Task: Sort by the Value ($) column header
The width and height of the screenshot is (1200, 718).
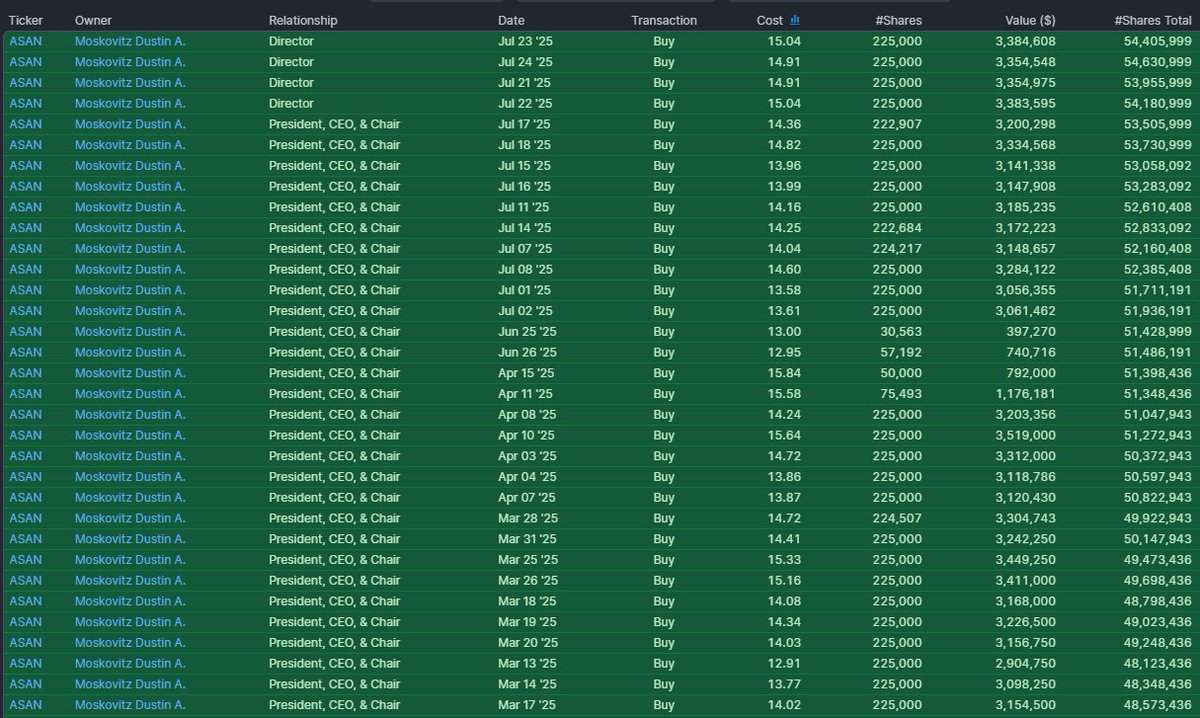Action: 1030,20
